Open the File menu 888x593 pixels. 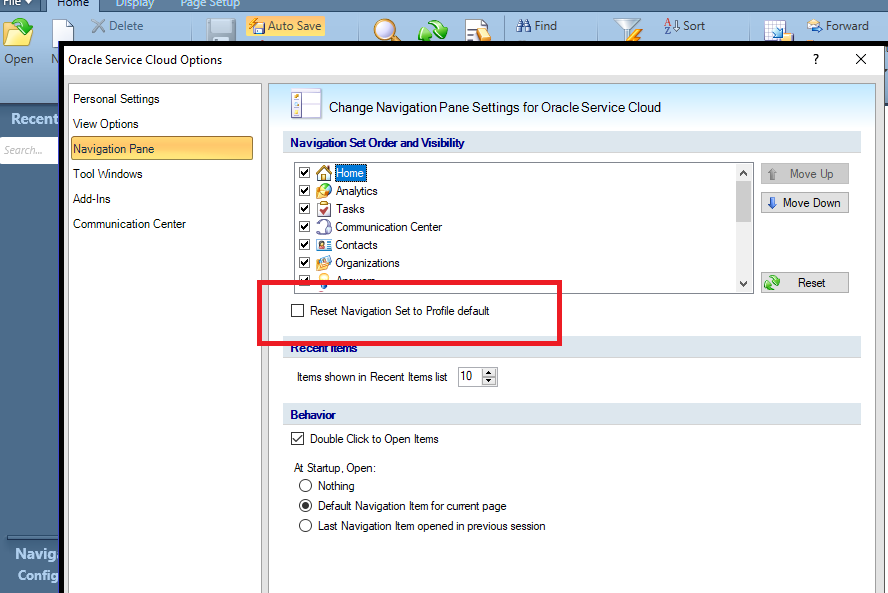click(18, 3)
